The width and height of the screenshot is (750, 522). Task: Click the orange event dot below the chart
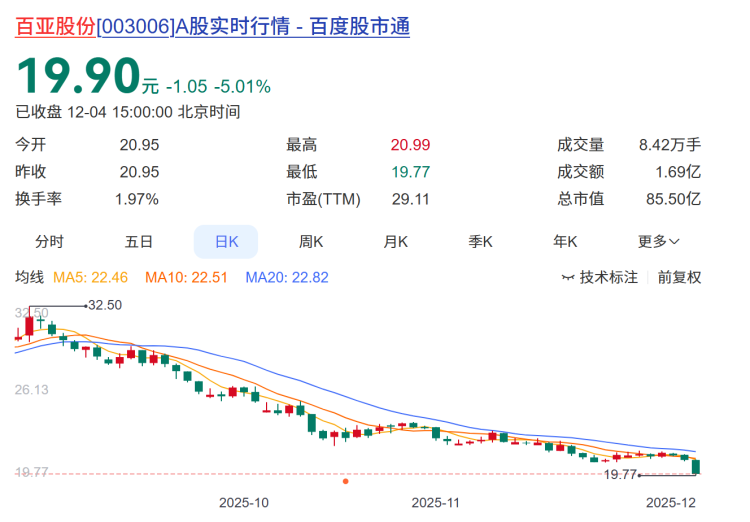tap(345, 481)
